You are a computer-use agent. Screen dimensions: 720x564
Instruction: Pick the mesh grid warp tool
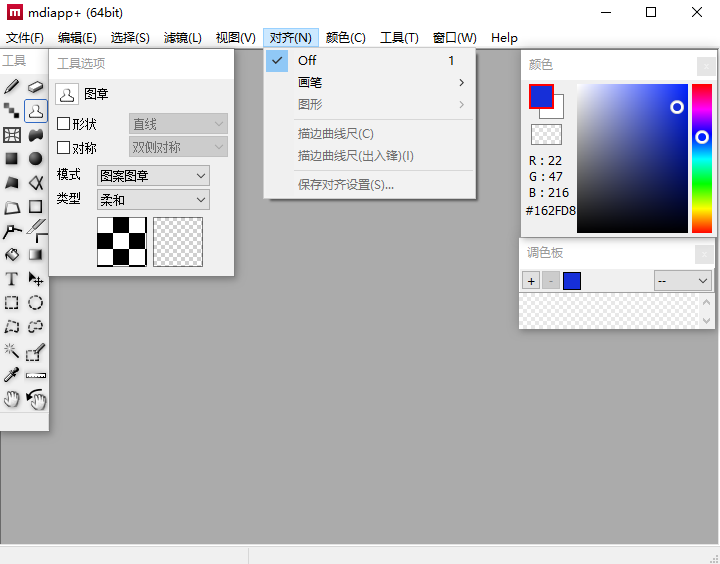click(x=11, y=135)
